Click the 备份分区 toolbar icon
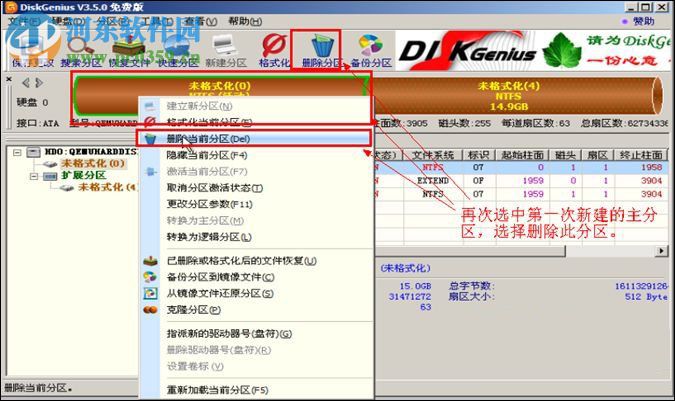This screenshot has height=401, width=675. [x=371, y=51]
